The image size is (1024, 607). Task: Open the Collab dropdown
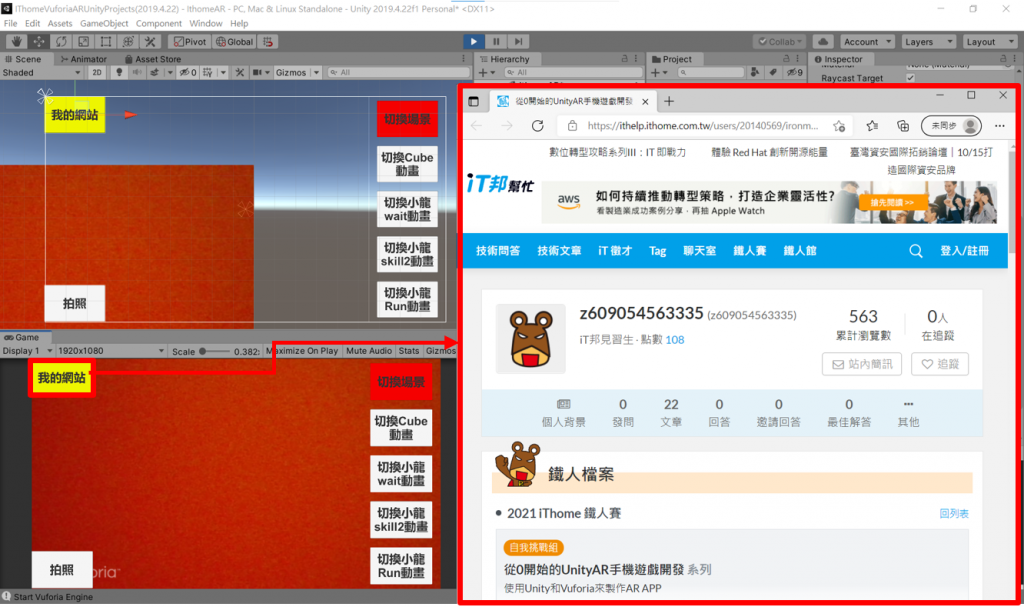(780, 42)
